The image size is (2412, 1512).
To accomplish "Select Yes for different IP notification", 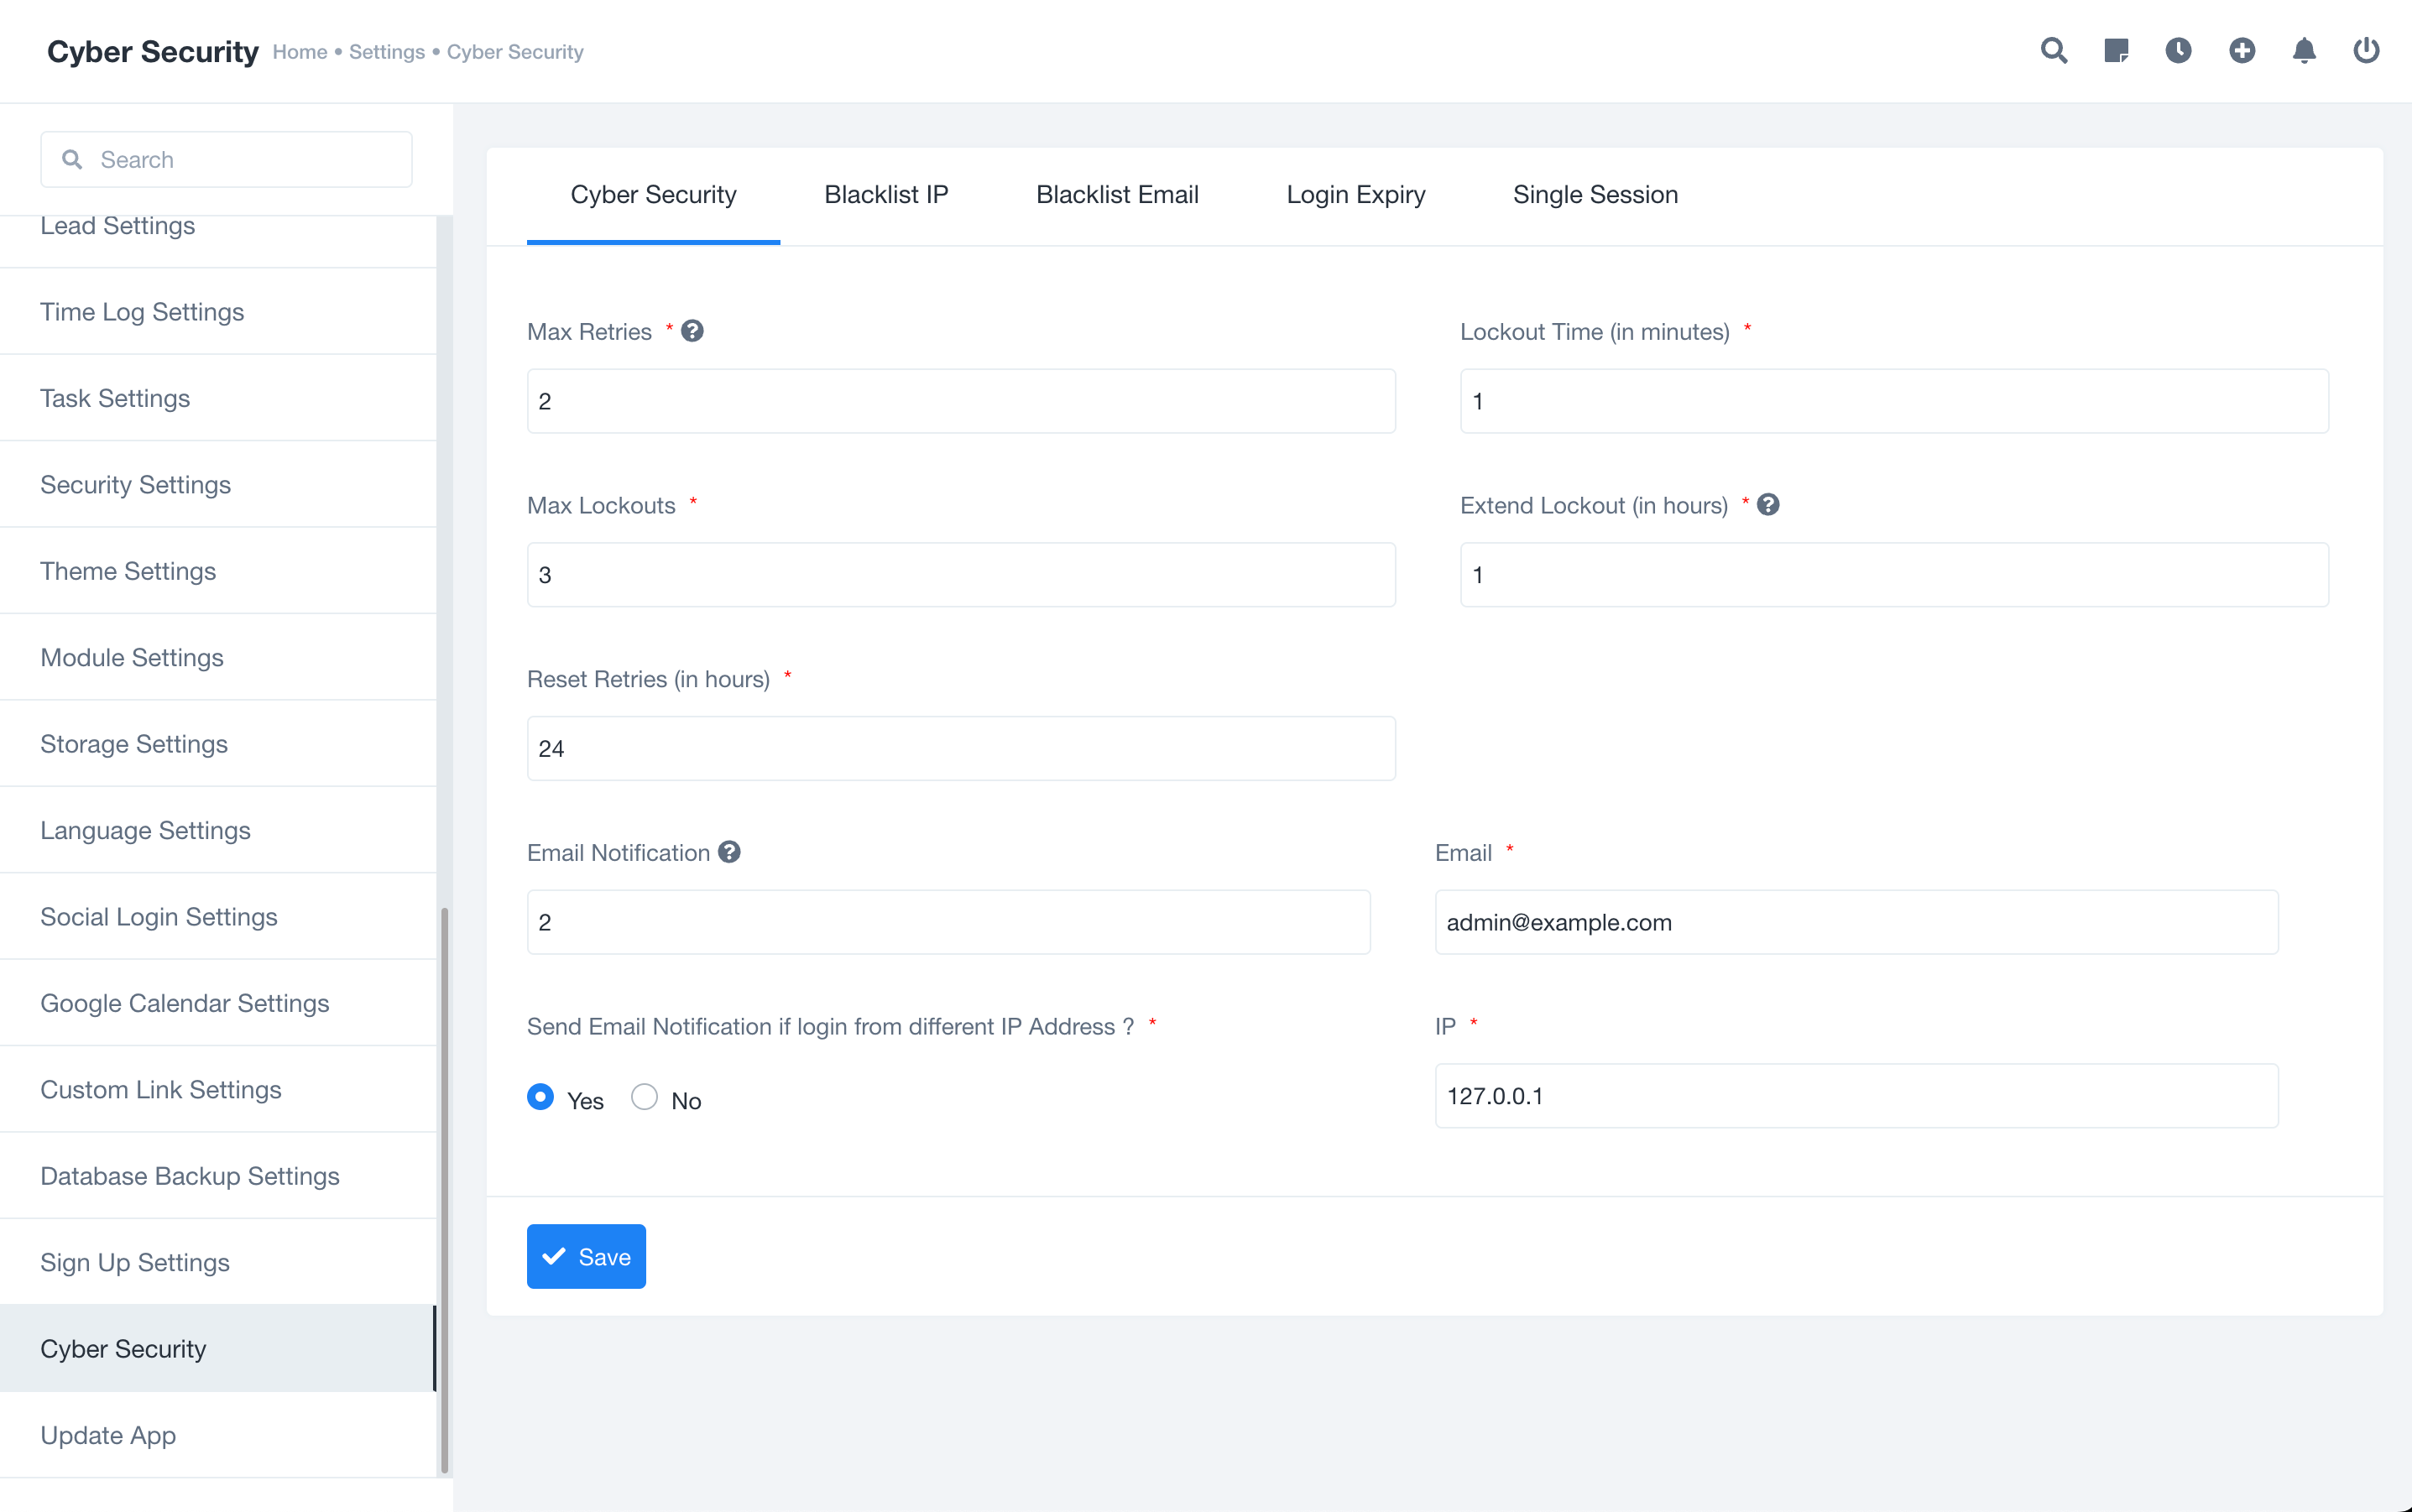I will click(x=540, y=1097).
